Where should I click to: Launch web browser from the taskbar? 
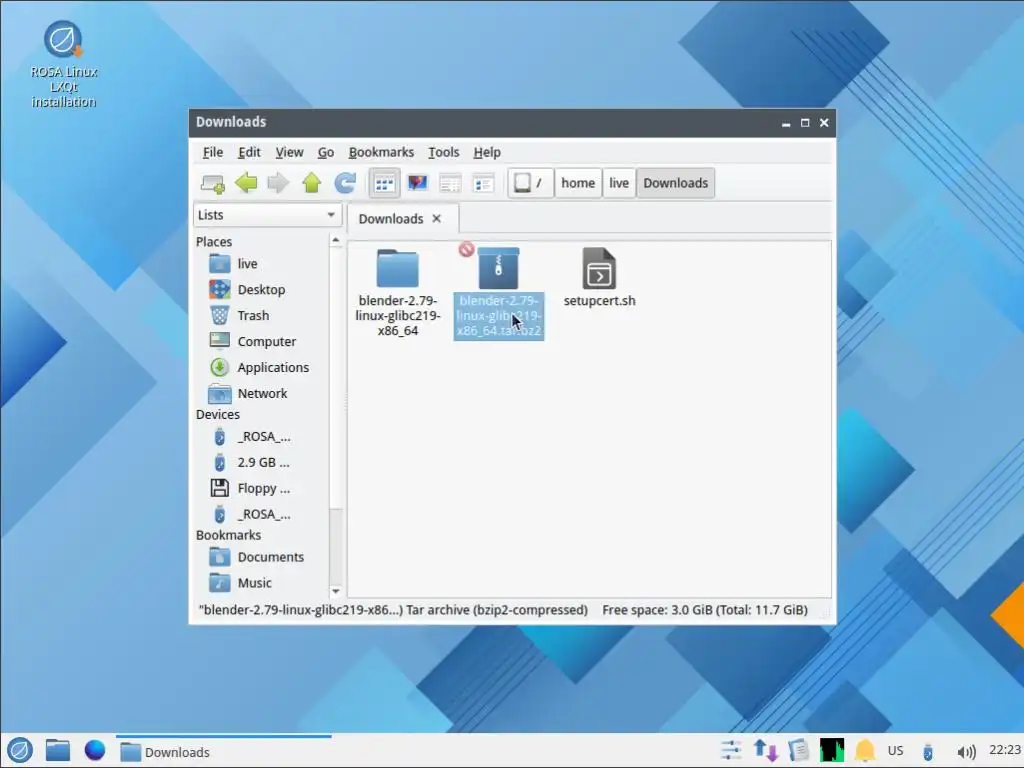coord(95,750)
